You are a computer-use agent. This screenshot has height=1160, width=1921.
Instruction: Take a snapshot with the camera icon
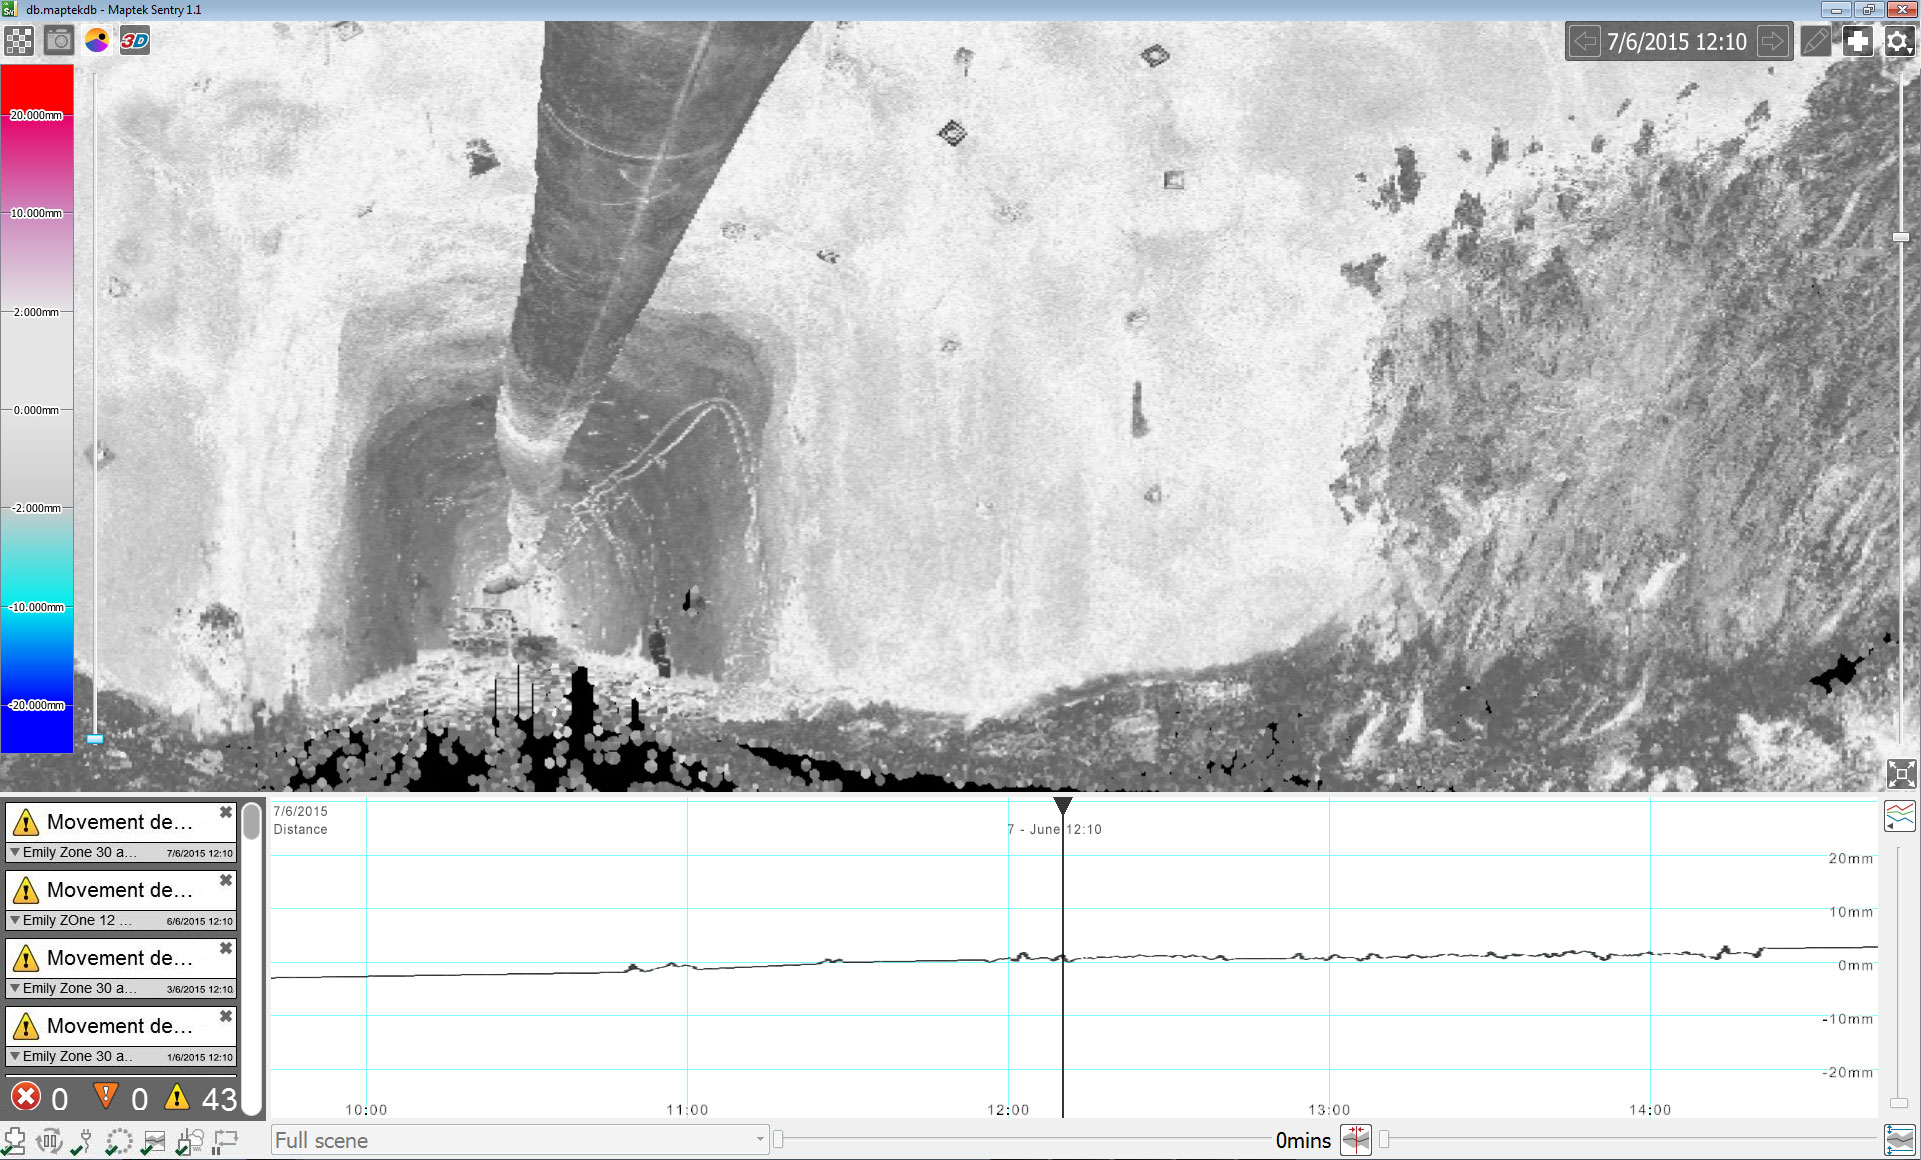(x=58, y=41)
